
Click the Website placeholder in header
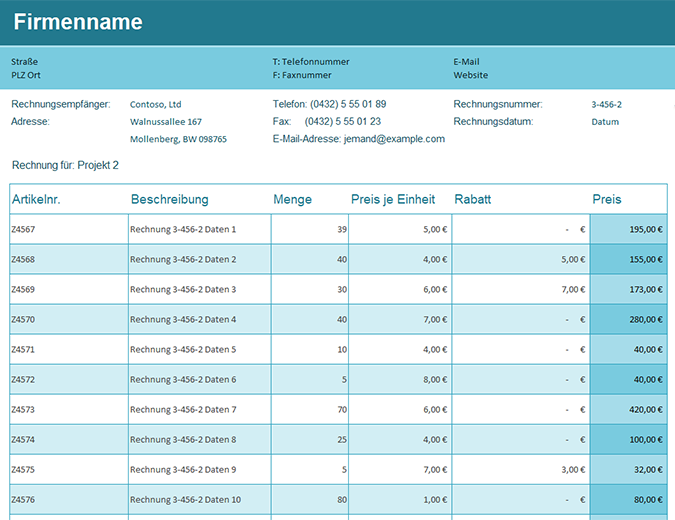click(470, 75)
